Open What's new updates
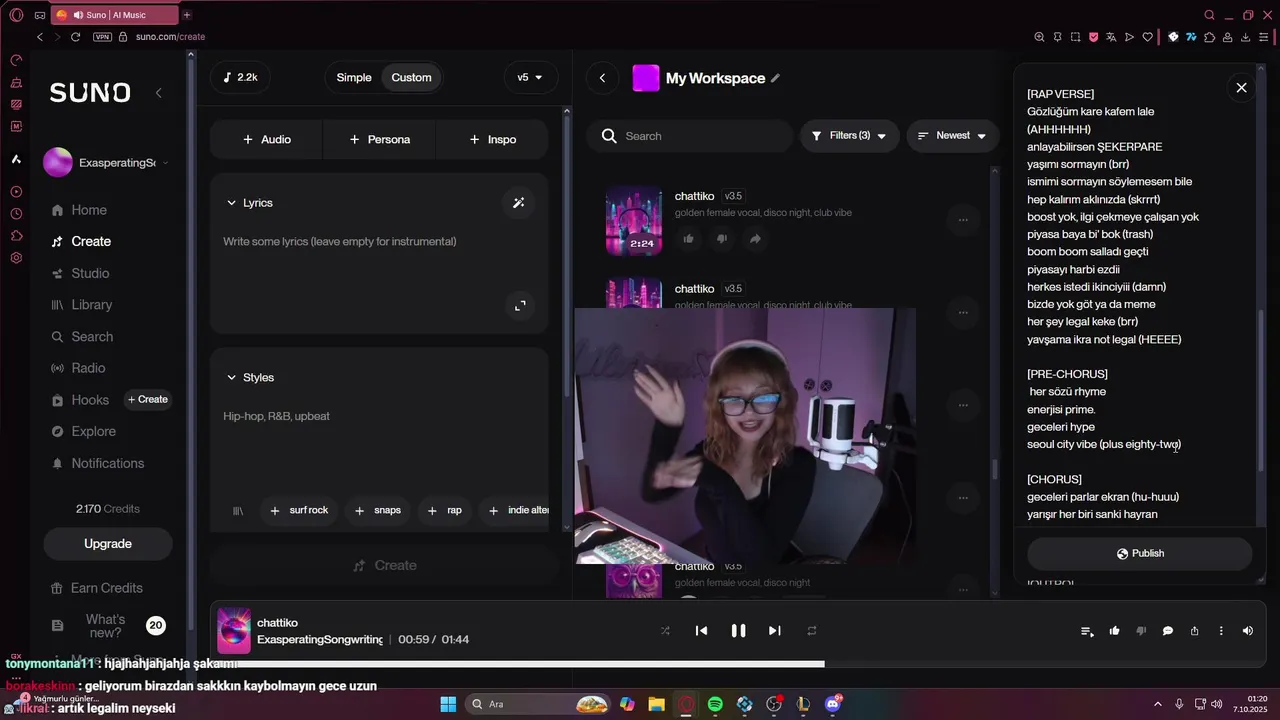Image resolution: width=1280 pixels, height=720 pixels. coord(108,626)
